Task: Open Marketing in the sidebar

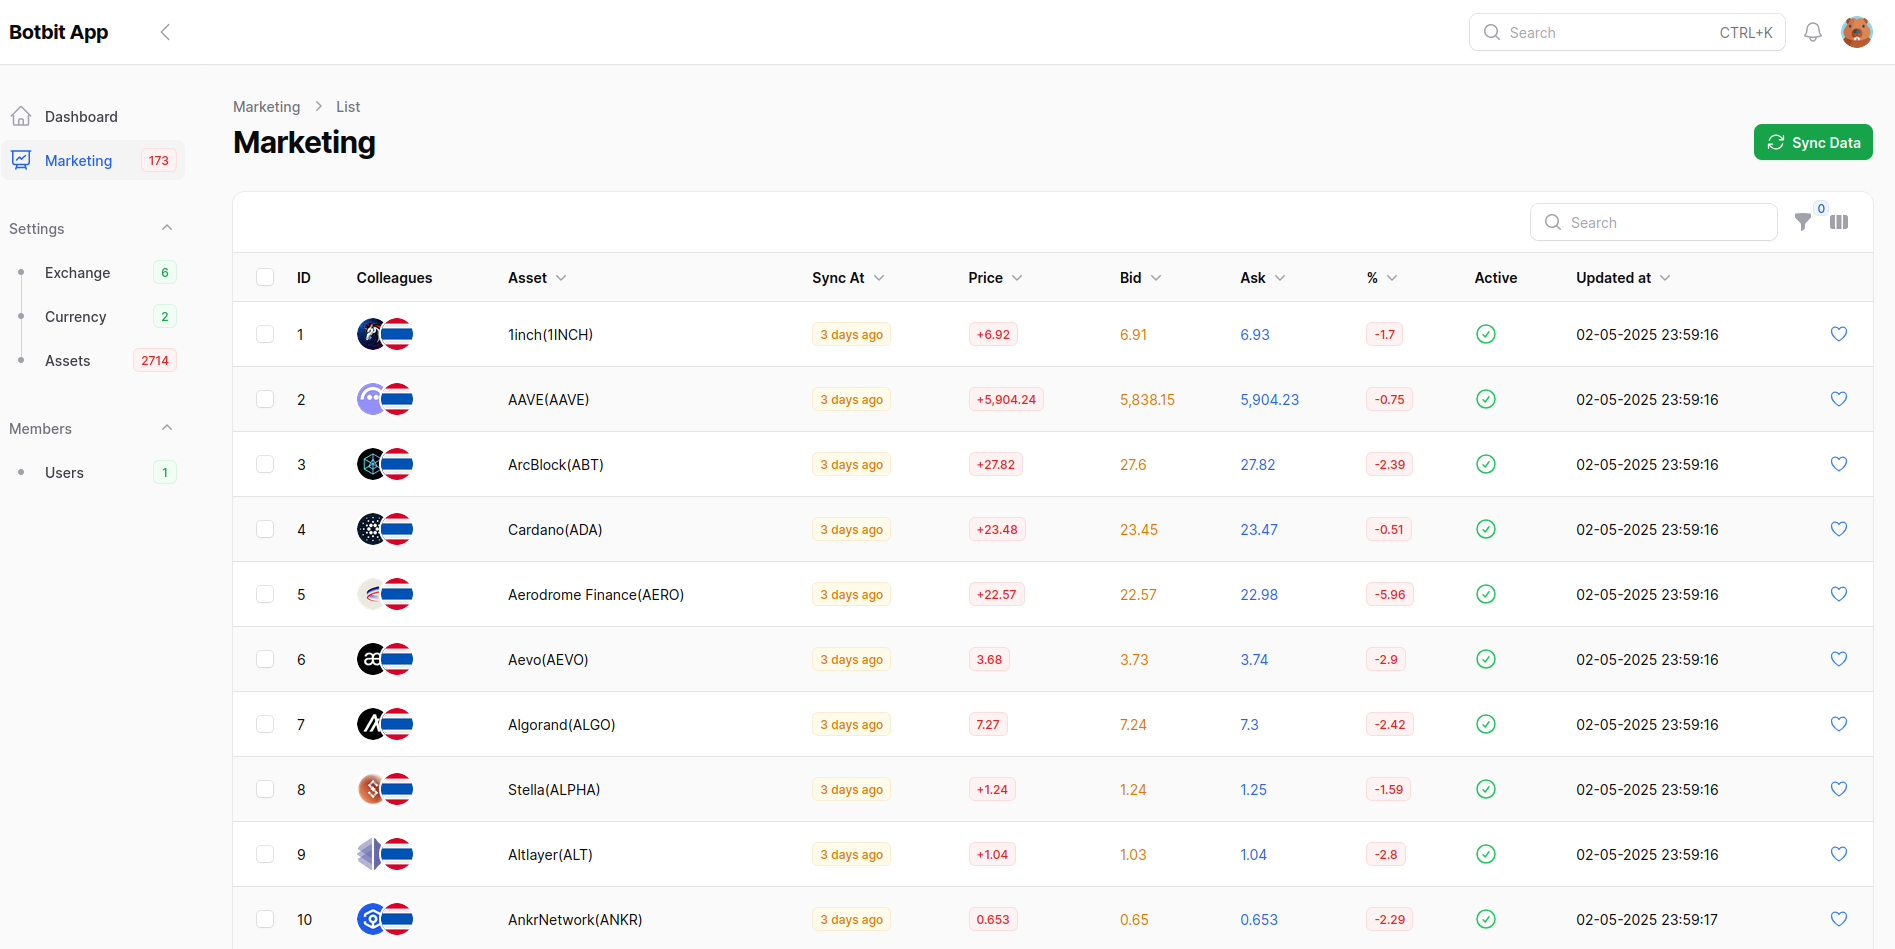Action: [93, 160]
